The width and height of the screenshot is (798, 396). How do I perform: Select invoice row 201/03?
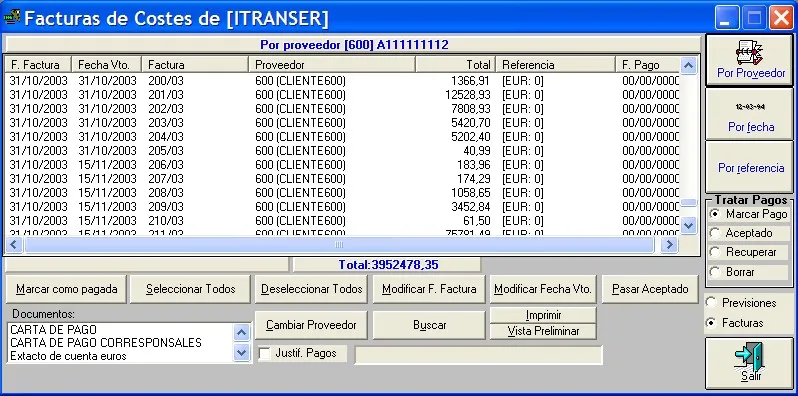pos(343,95)
